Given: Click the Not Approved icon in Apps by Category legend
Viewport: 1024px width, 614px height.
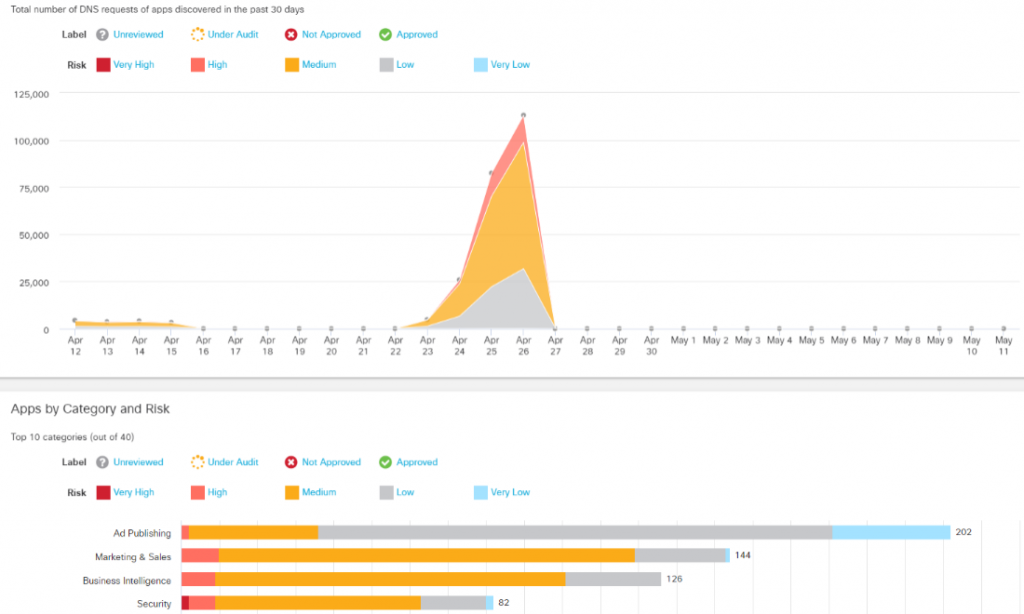Looking at the screenshot, I should 291,462.
